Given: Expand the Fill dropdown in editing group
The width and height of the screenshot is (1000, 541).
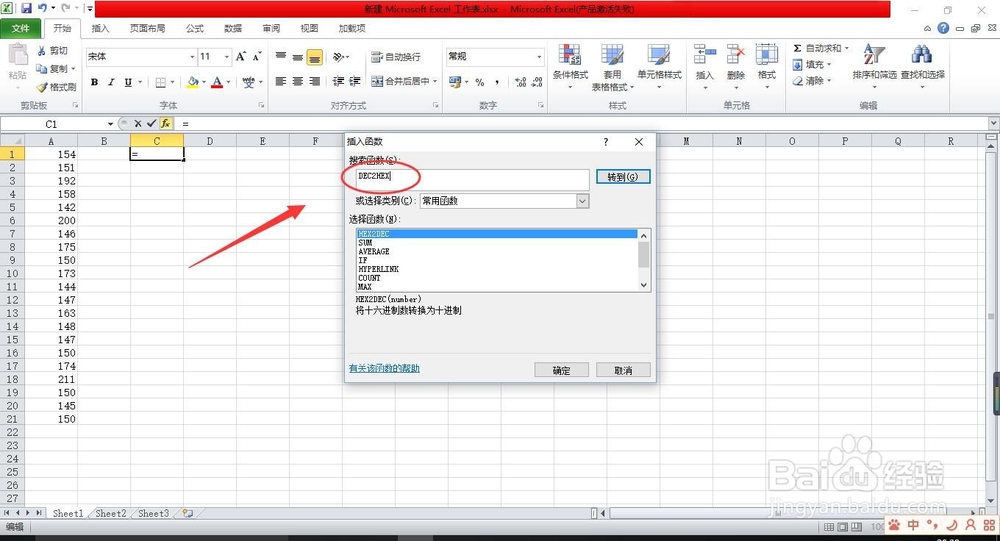Looking at the screenshot, I should tap(828, 64).
